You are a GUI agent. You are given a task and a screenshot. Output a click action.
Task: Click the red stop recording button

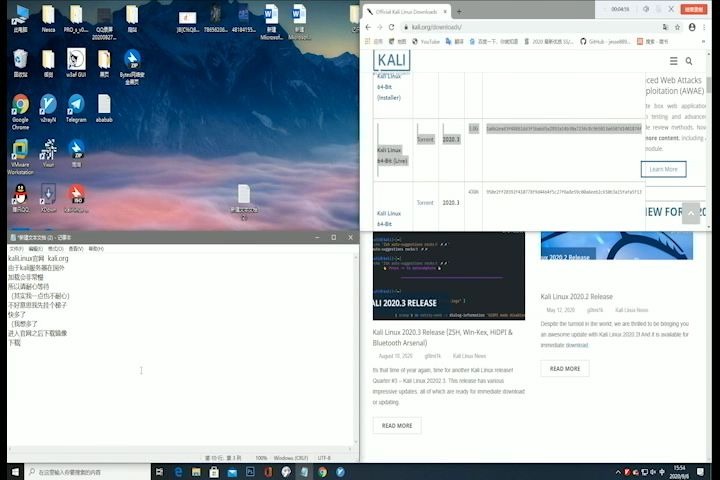point(694,9)
